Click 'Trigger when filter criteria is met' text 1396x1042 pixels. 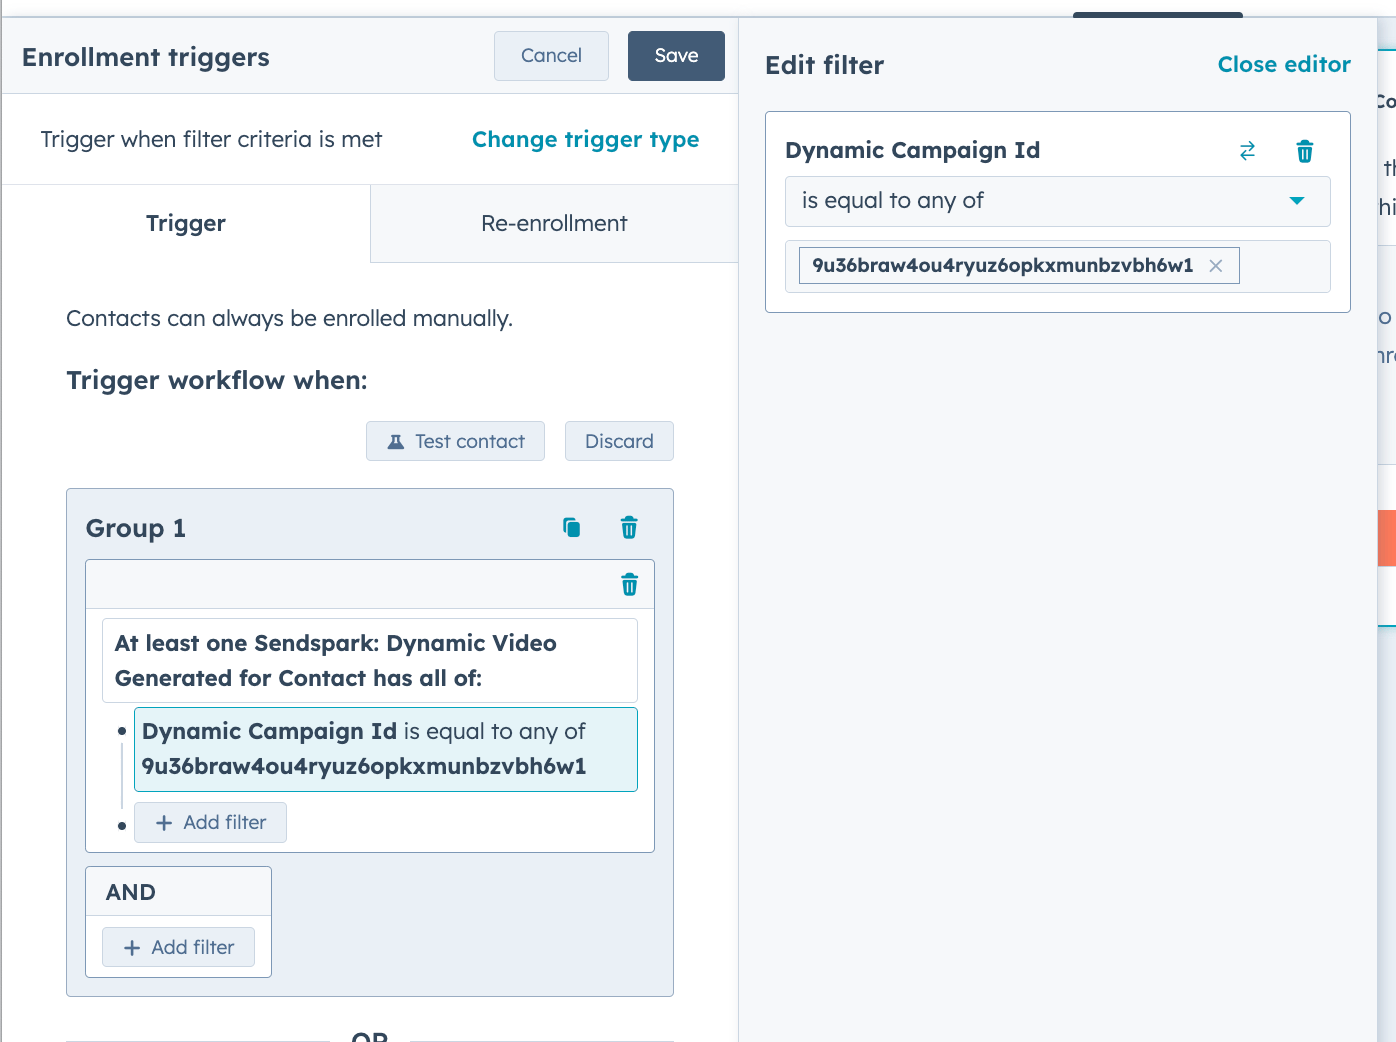pos(211,140)
